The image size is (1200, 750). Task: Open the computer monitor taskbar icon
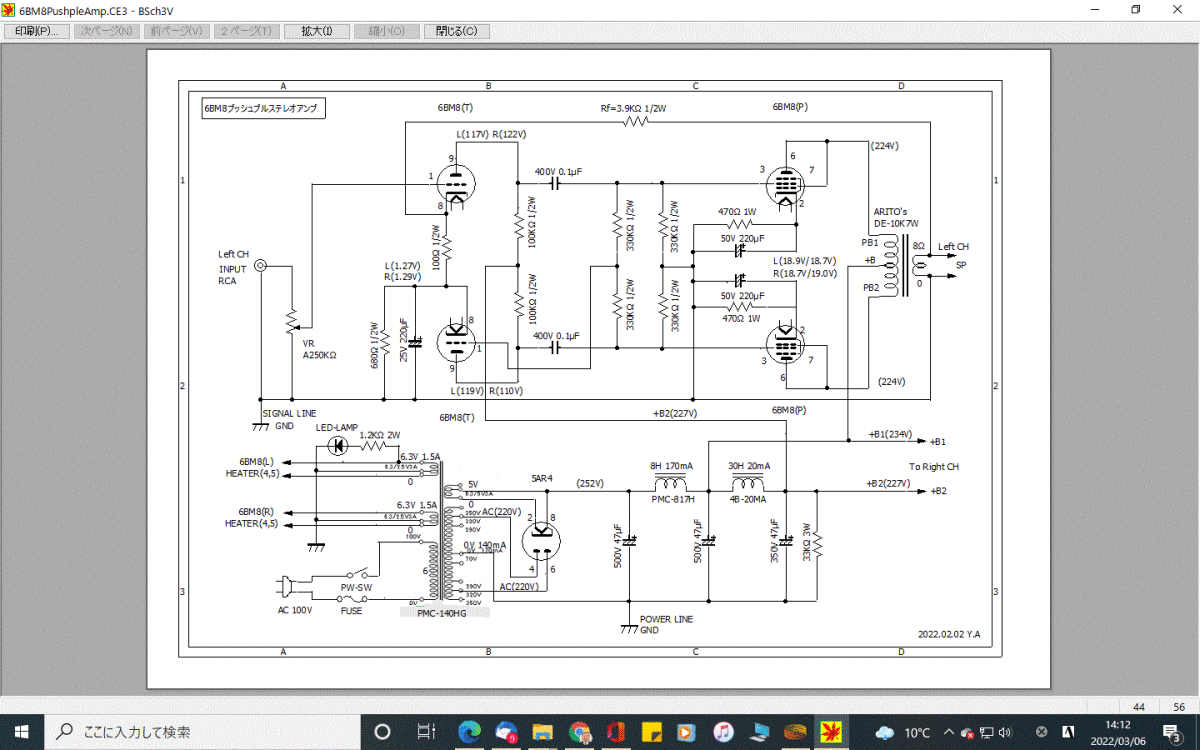pos(761,732)
